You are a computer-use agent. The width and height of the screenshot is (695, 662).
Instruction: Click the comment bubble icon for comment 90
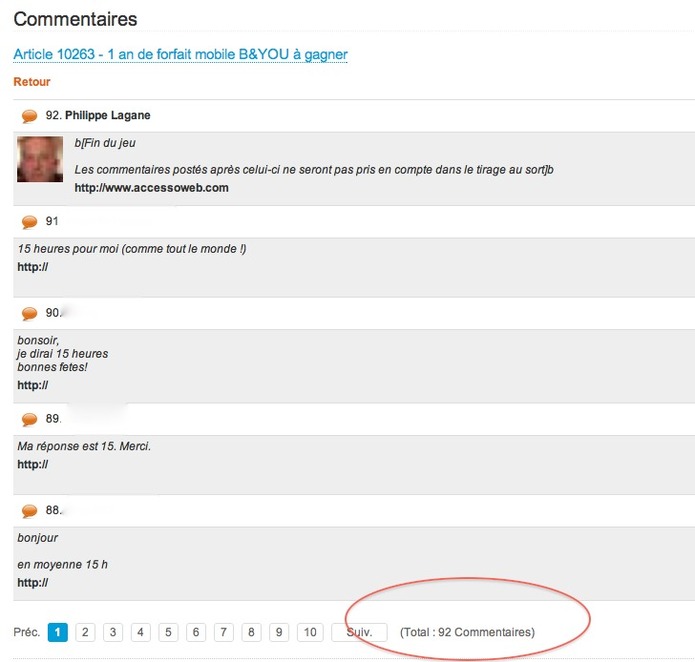tap(29, 313)
